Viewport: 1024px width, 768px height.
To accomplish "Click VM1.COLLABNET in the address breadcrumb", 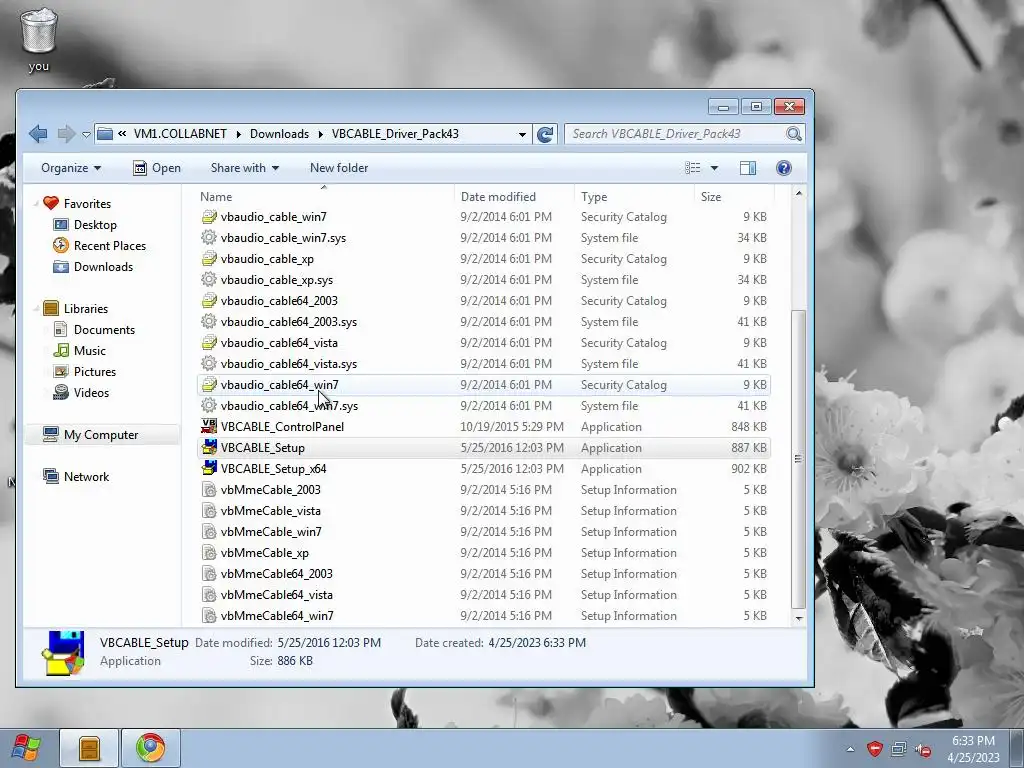I will (x=180, y=134).
